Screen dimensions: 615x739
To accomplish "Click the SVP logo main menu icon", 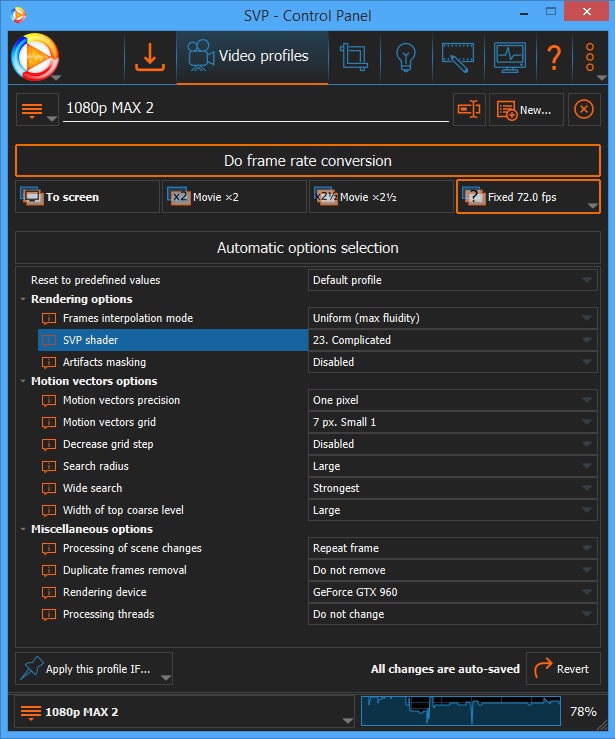I will pyautogui.click(x=35, y=57).
